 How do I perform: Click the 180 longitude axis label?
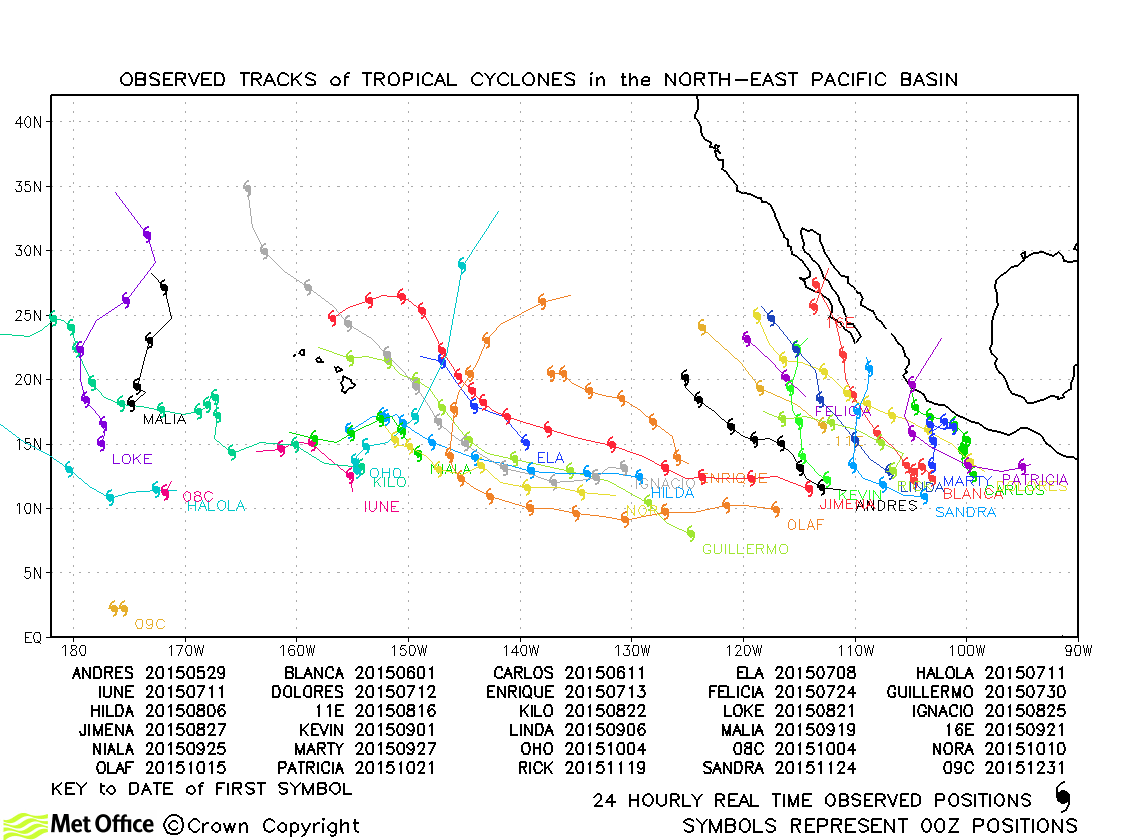click(74, 651)
